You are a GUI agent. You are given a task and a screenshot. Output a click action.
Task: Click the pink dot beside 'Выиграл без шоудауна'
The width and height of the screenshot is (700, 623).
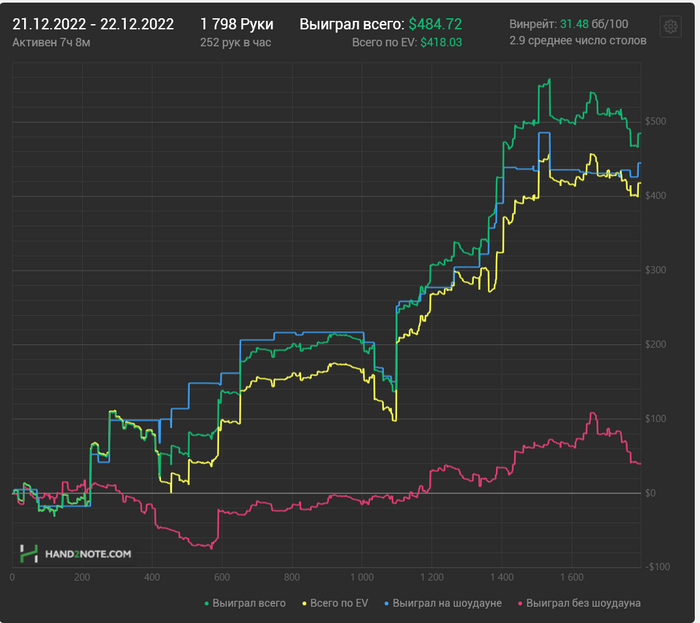[x=520, y=604]
